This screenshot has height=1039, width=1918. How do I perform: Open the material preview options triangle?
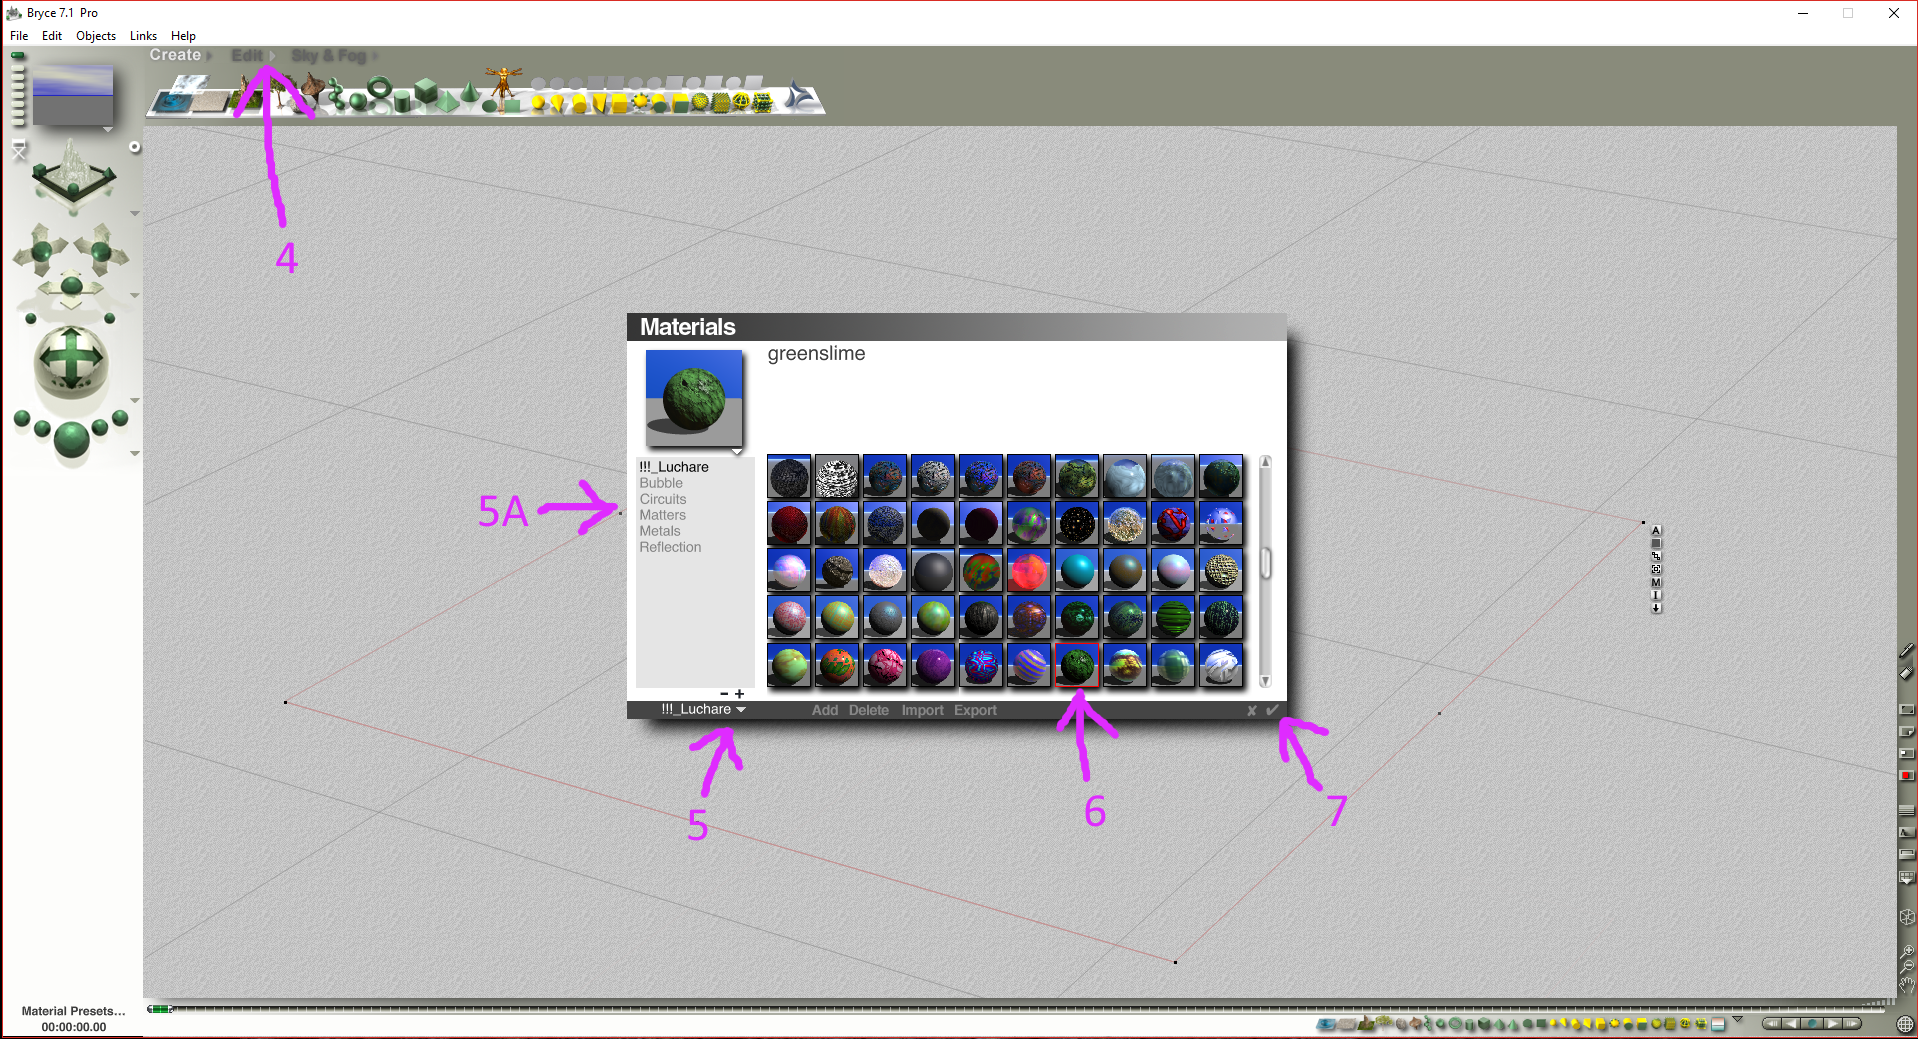point(737,452)
